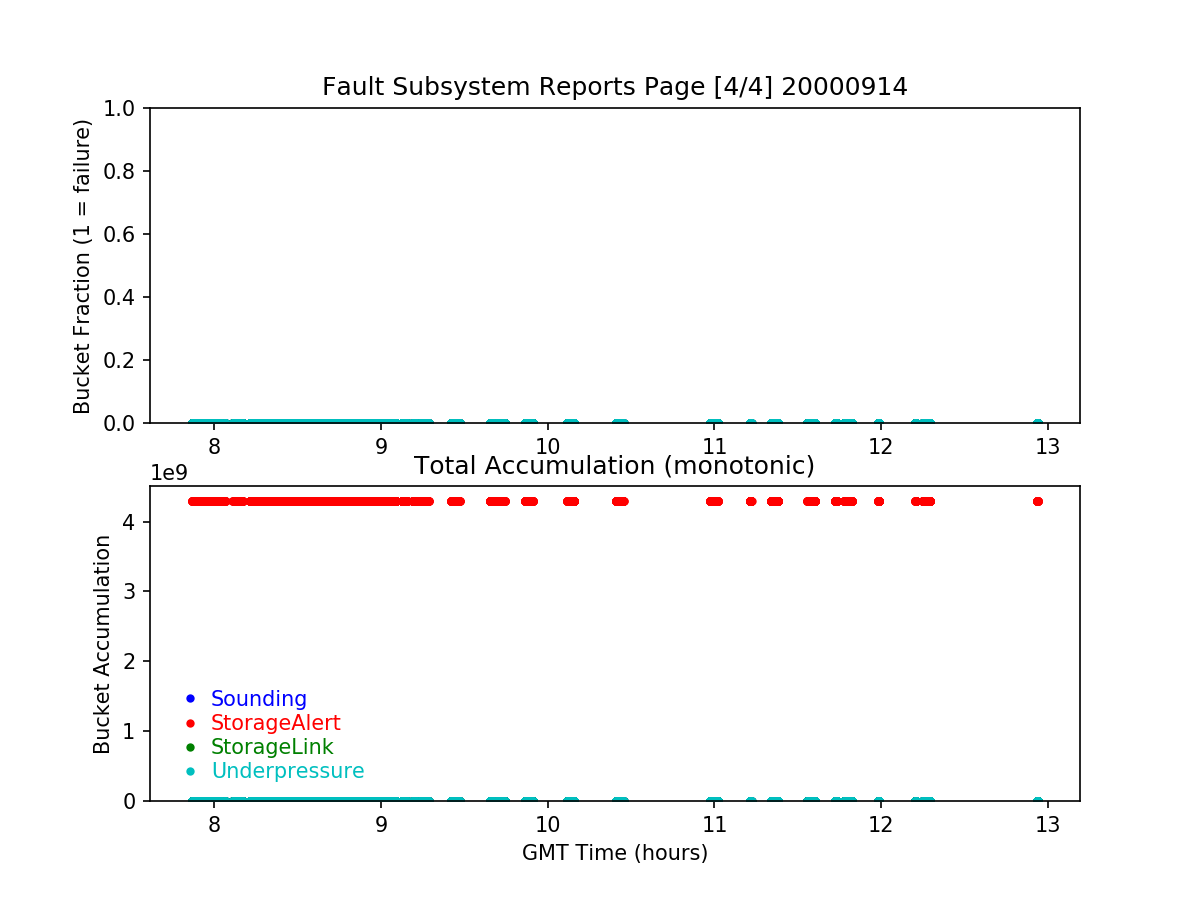Viewport: 1200px width, 900px height.
Task: Click the green StorageLink legend marker
Action: (190, 747)
